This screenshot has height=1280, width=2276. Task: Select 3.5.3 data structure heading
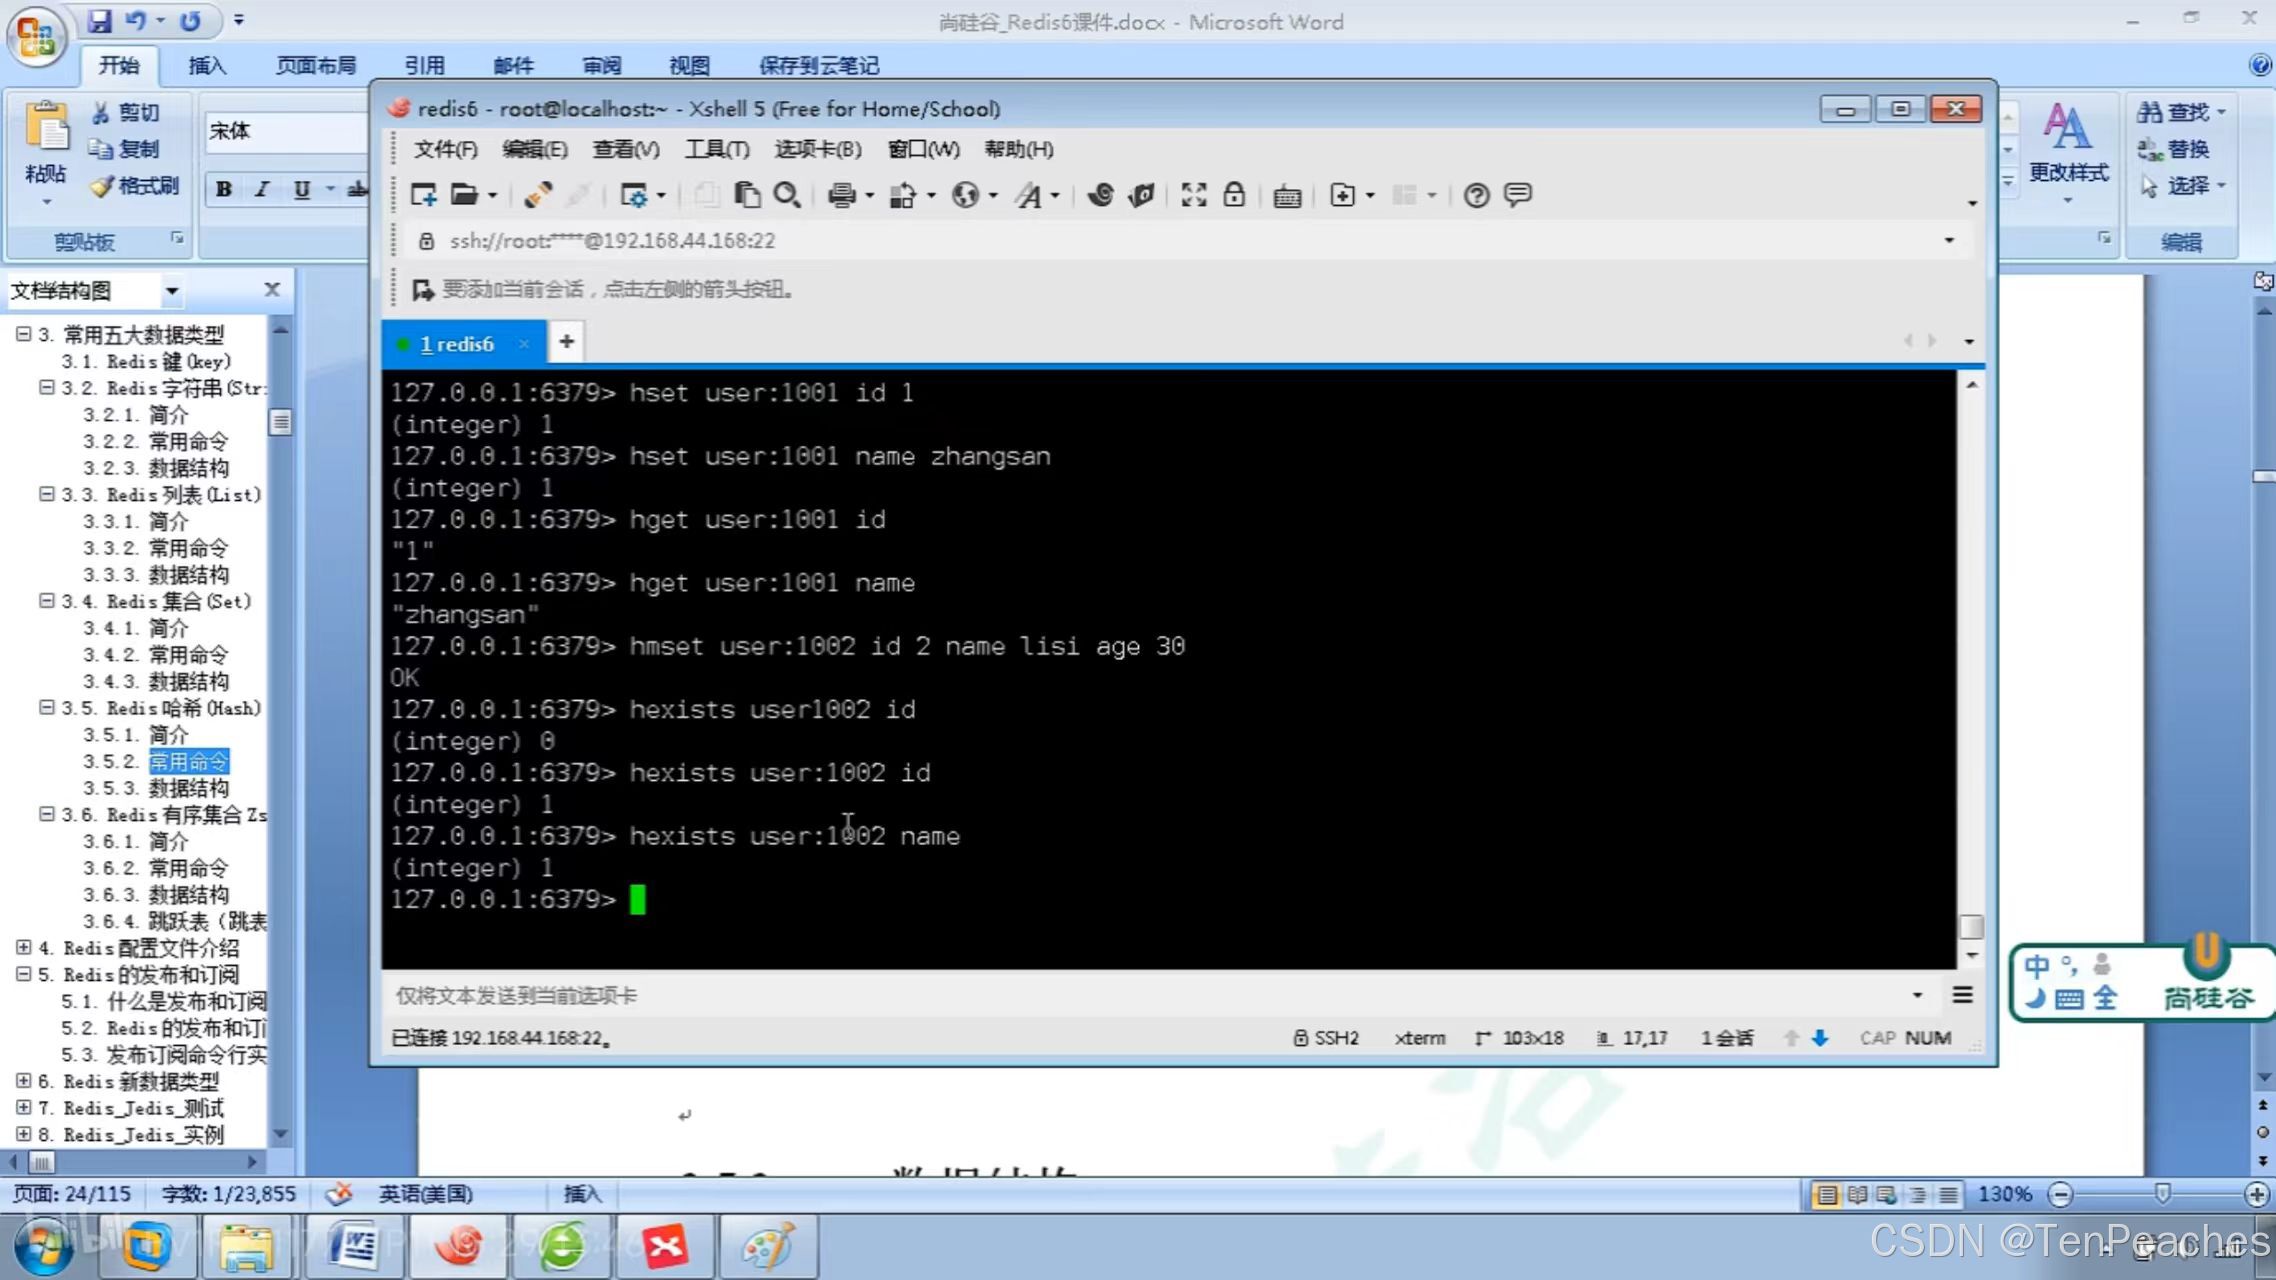coord(188,788)
